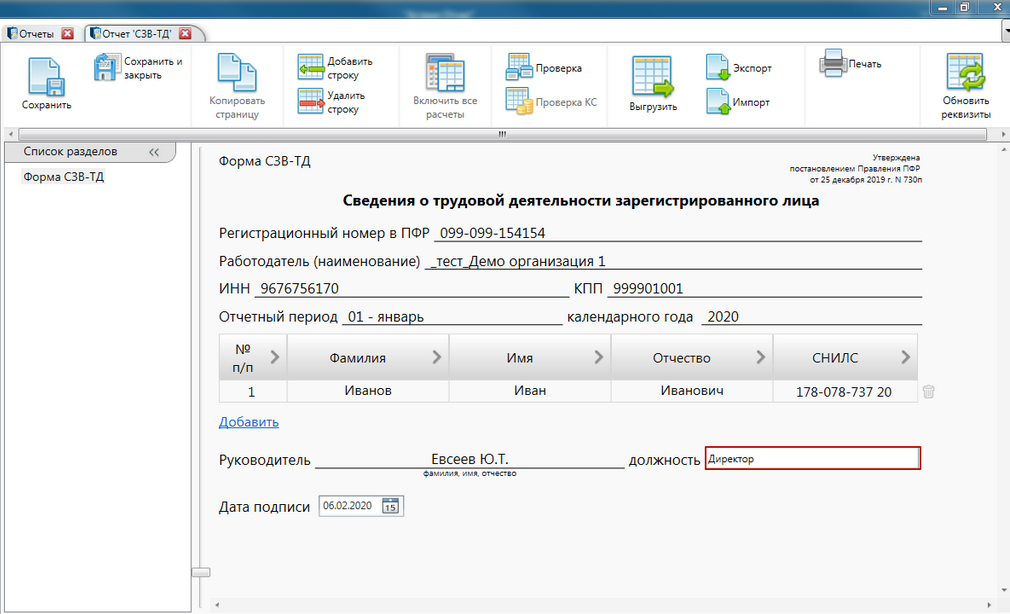Click the left panel splitter handle
This screenshot has width=1010, height=614.
click(201, 572)
